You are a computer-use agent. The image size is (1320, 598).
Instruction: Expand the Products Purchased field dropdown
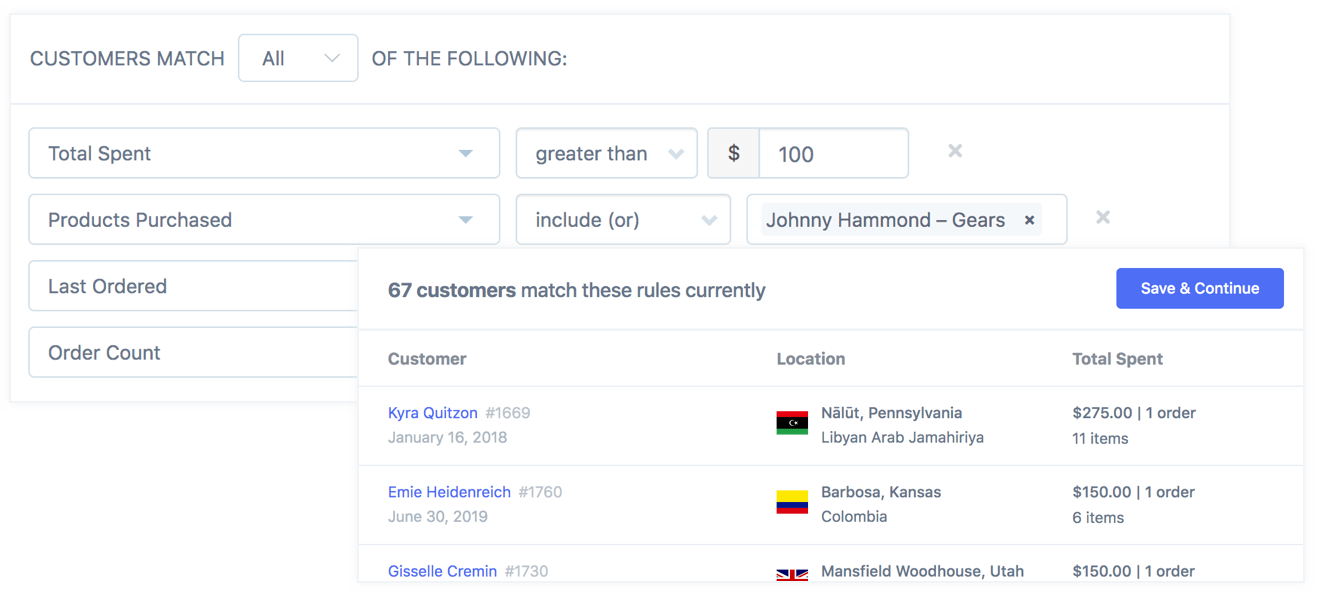coord(264,220)
